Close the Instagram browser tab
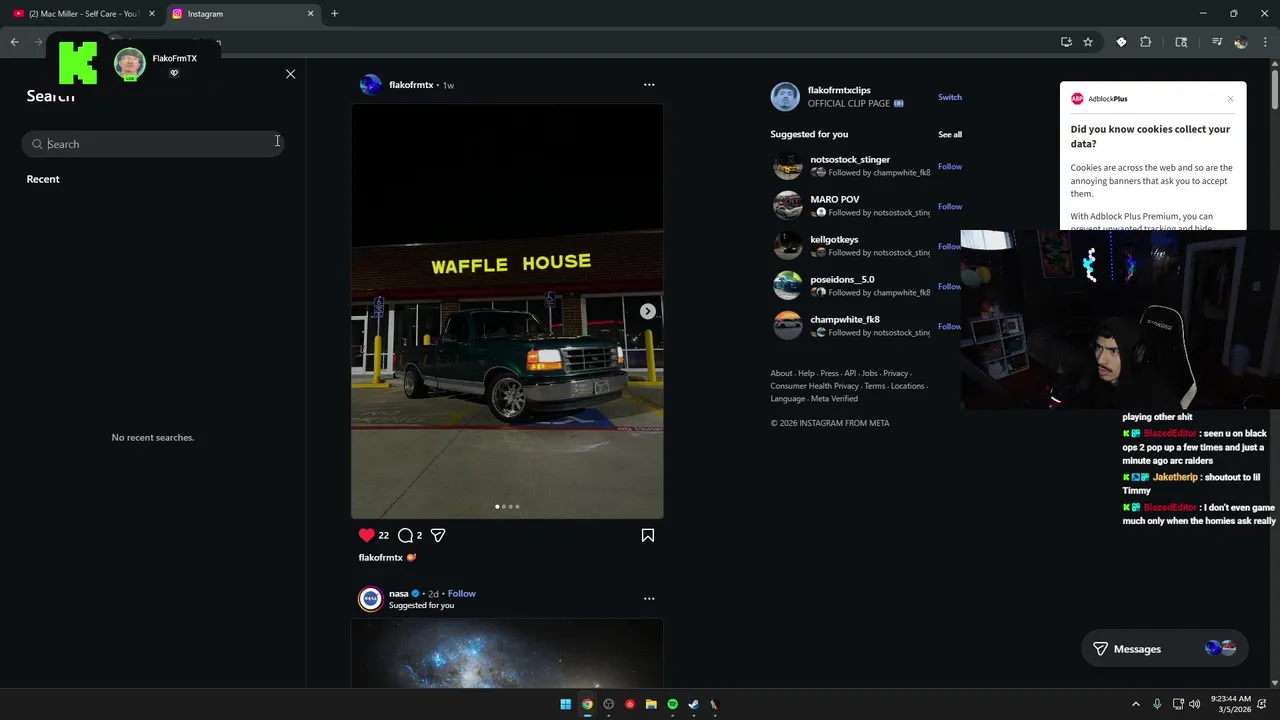 pos(310,14)
